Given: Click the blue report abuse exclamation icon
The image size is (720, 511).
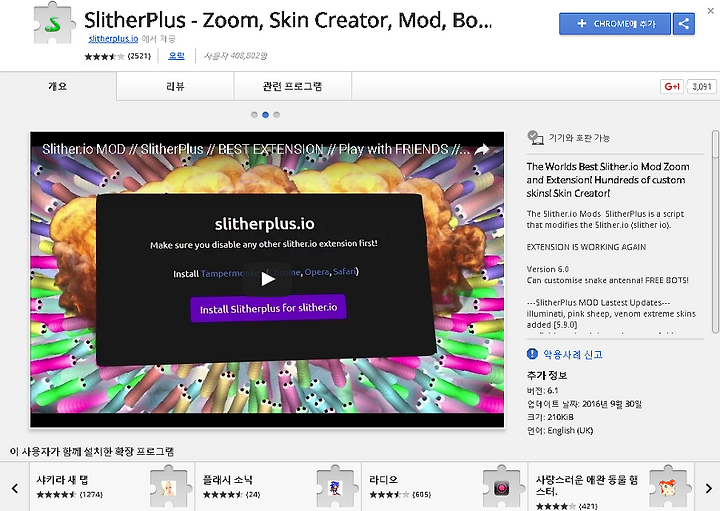Looking at the screenshot, I should point(532,354).
